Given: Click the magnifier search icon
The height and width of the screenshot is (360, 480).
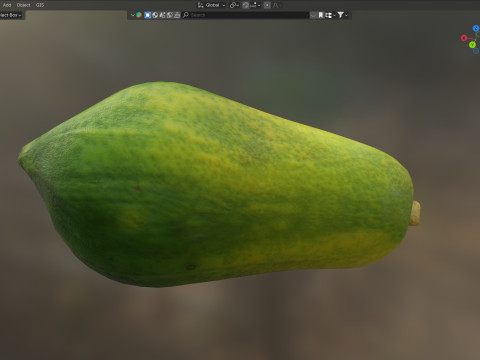Looking at the screenshot, I should click(186, 15).
